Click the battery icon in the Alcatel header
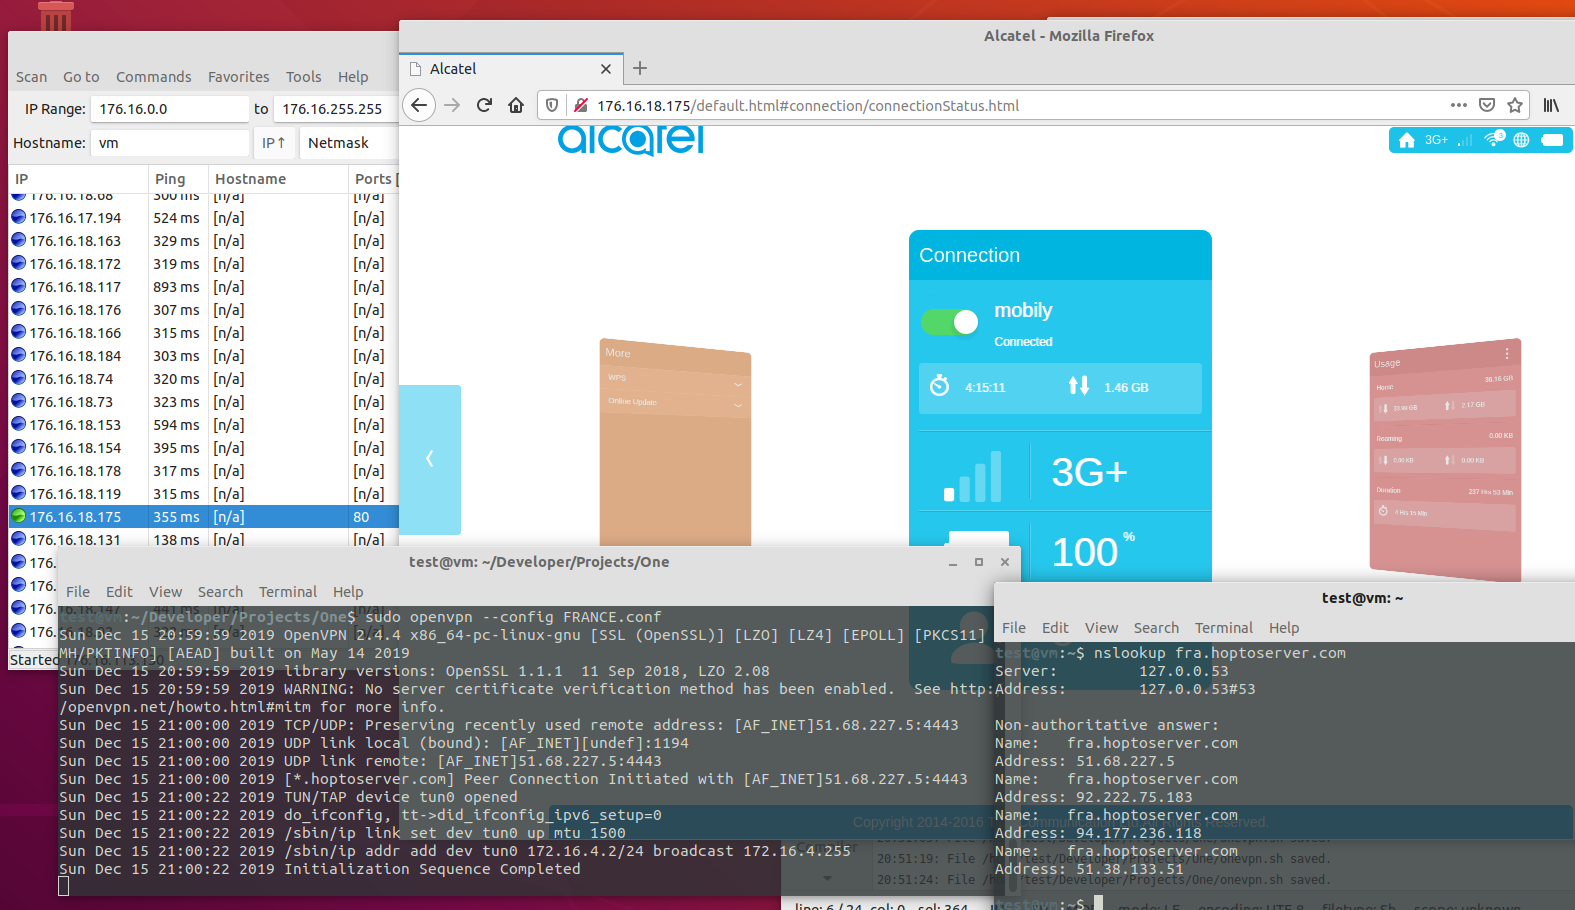 pos(1552,140)
